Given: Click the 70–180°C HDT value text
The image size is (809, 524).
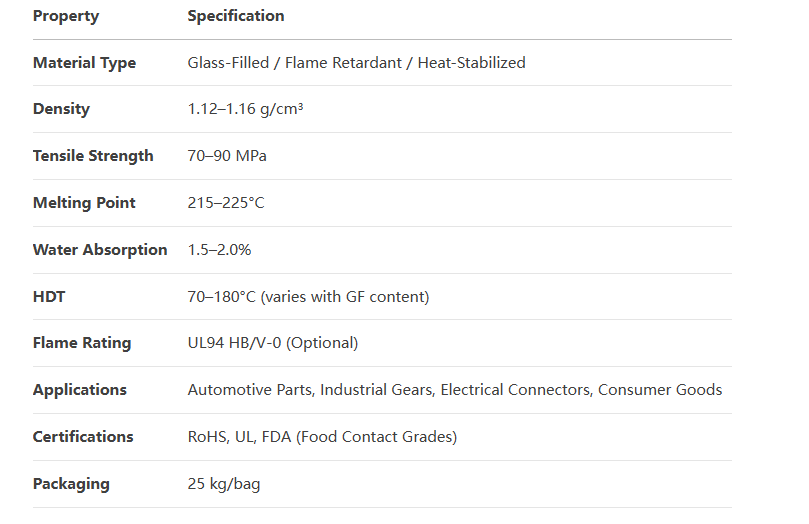Looking at the screenshot, I should [308, 297].
